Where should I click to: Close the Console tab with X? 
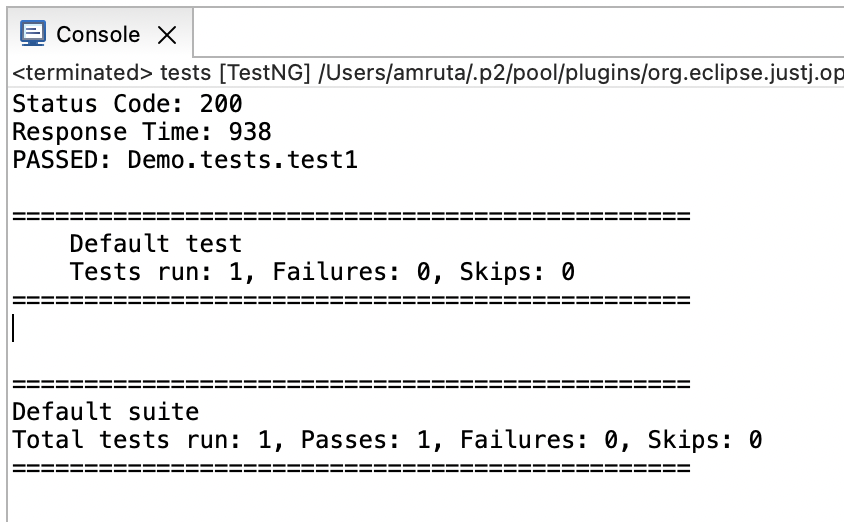(x=167, y=35)
